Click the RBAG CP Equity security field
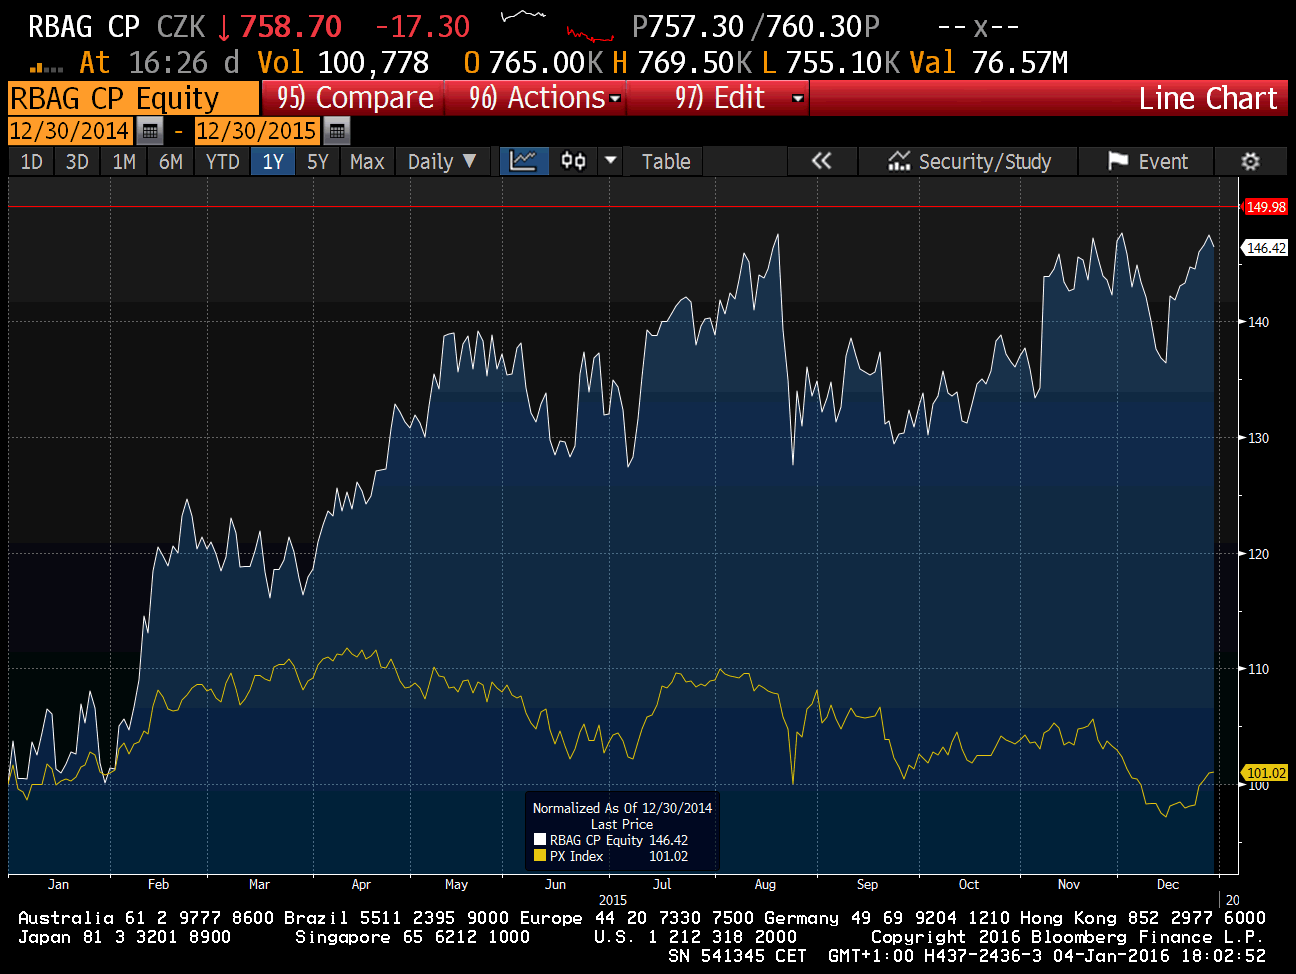Image resolution: width=1296 pixels, height=974 pixels. point(132,98)
